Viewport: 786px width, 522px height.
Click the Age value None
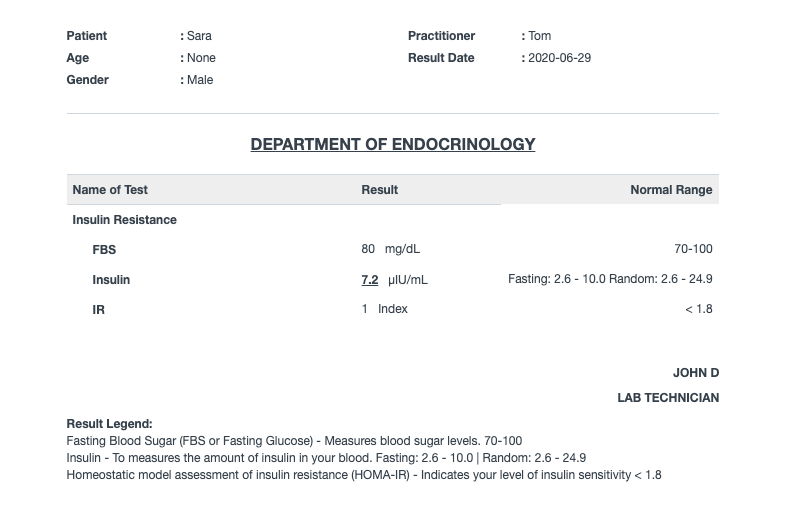(201, 58)
